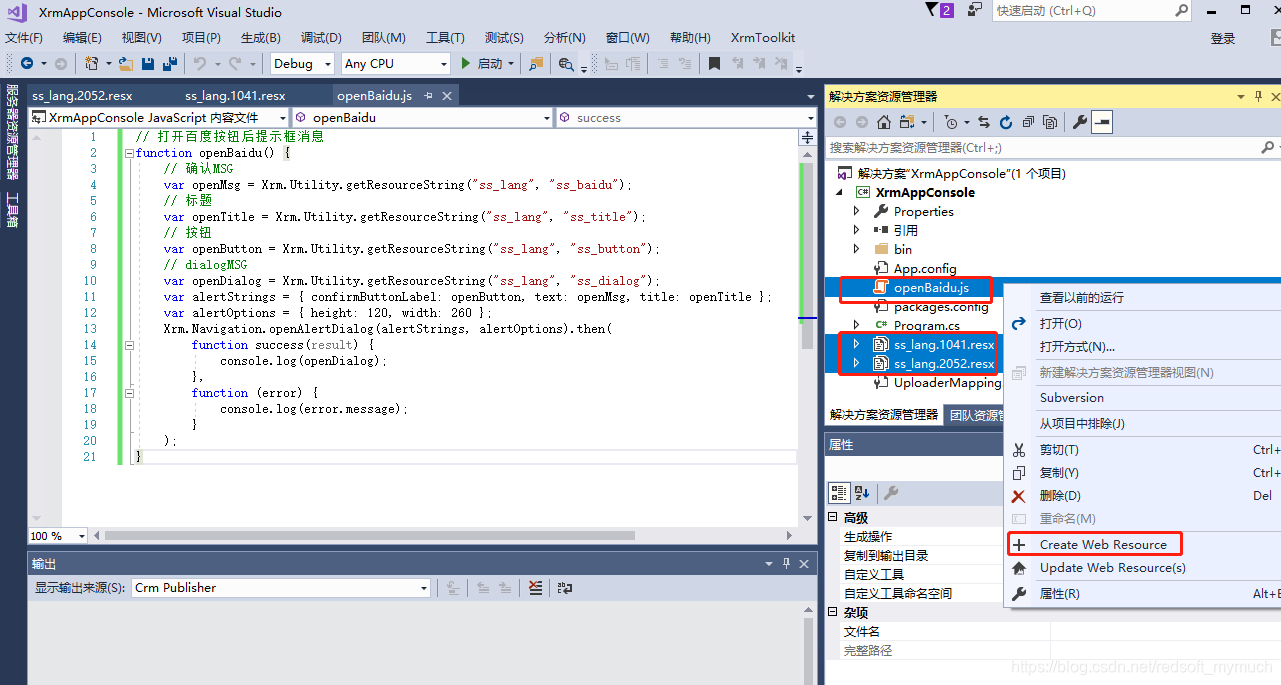This screenshot has height=685, width=1281.
Task: Click the pending changes filter clock icon
Action: (951, 122)
